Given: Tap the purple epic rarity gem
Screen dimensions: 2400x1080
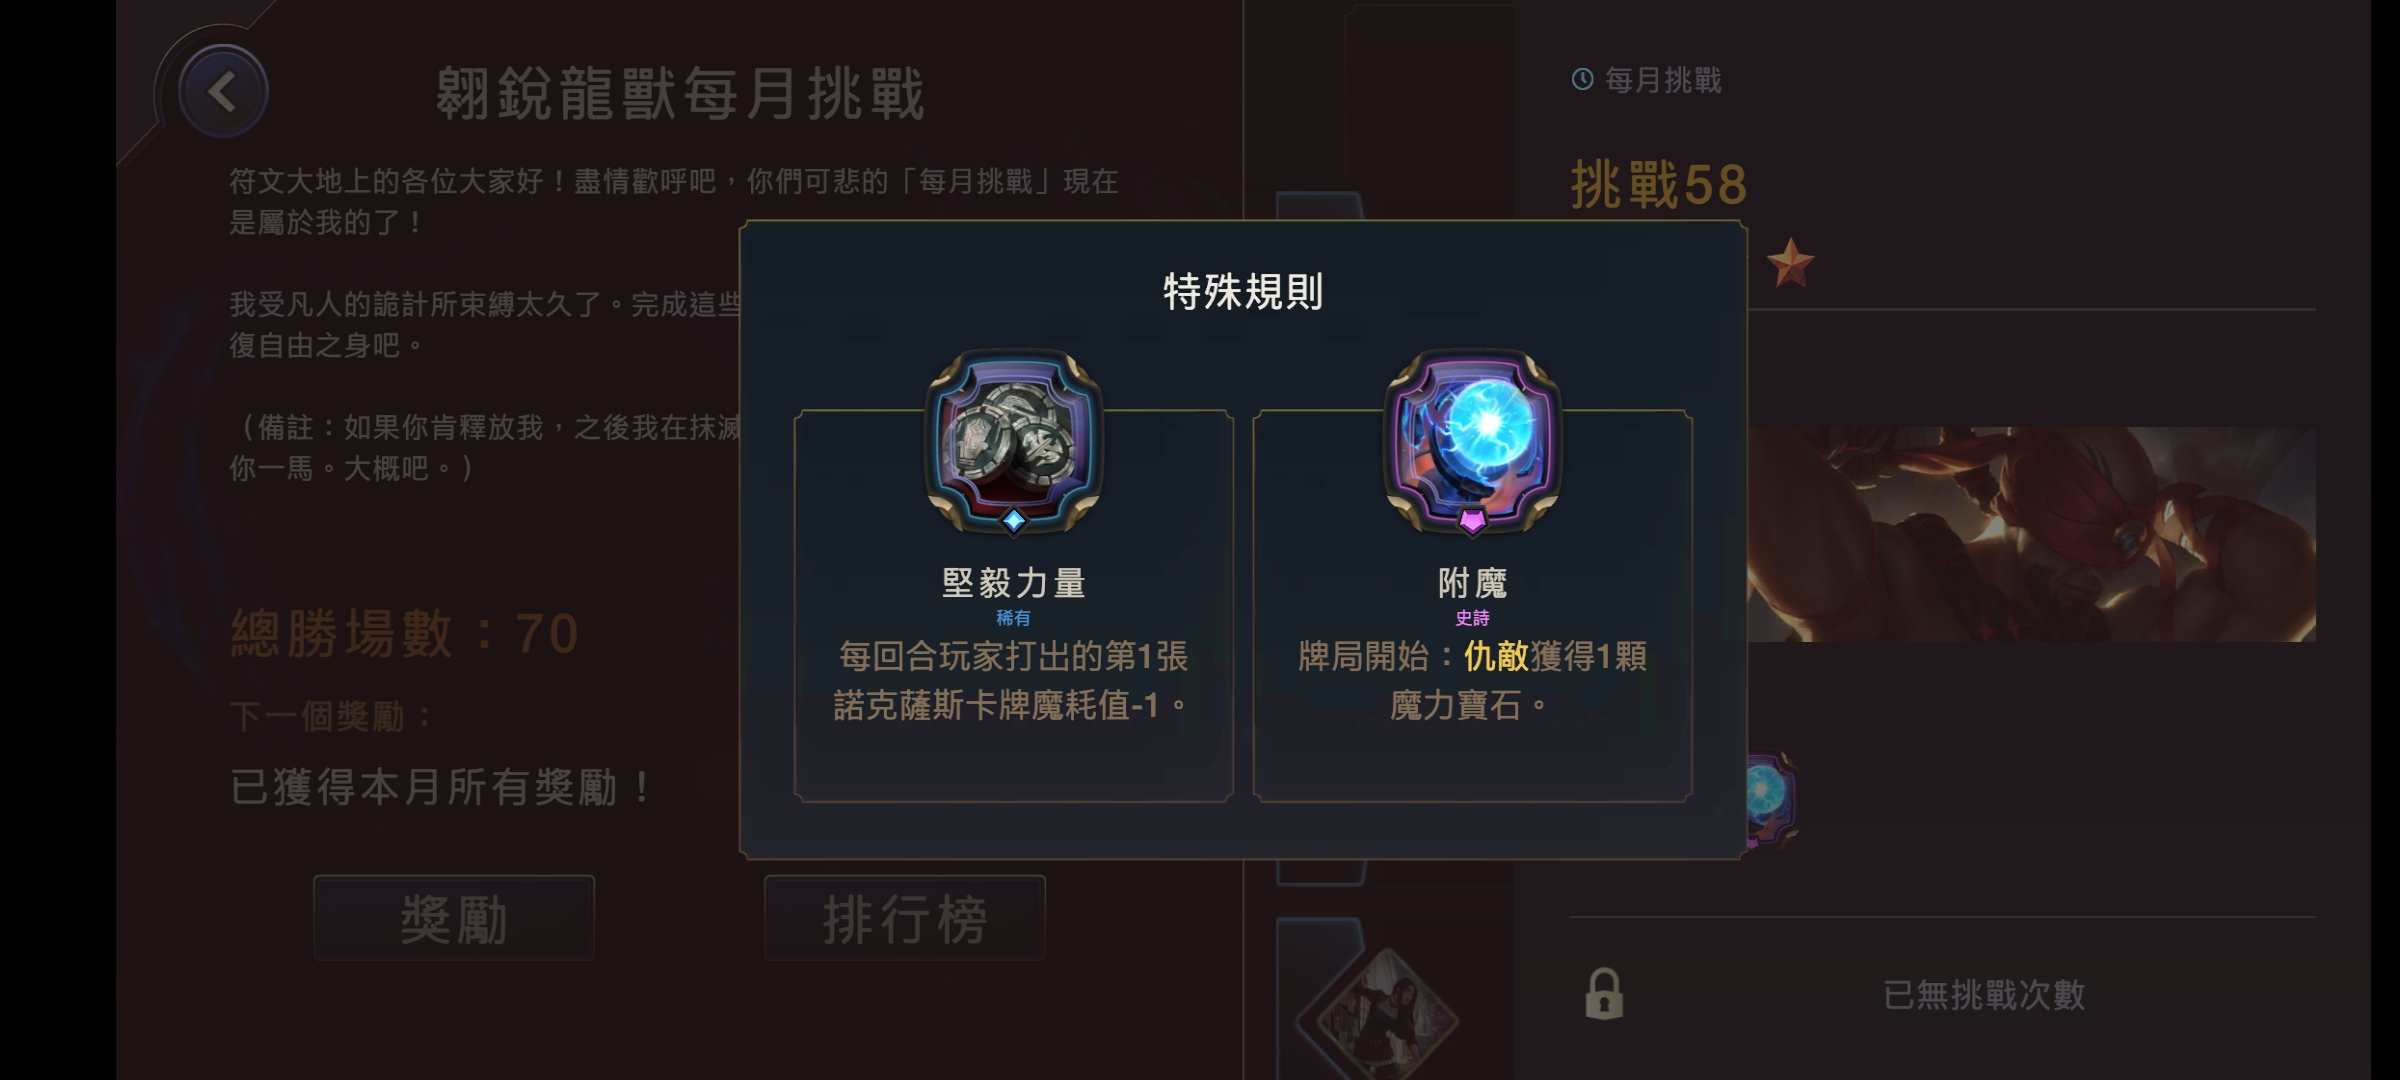Looking at the screenshot, I should [1472, 520].
